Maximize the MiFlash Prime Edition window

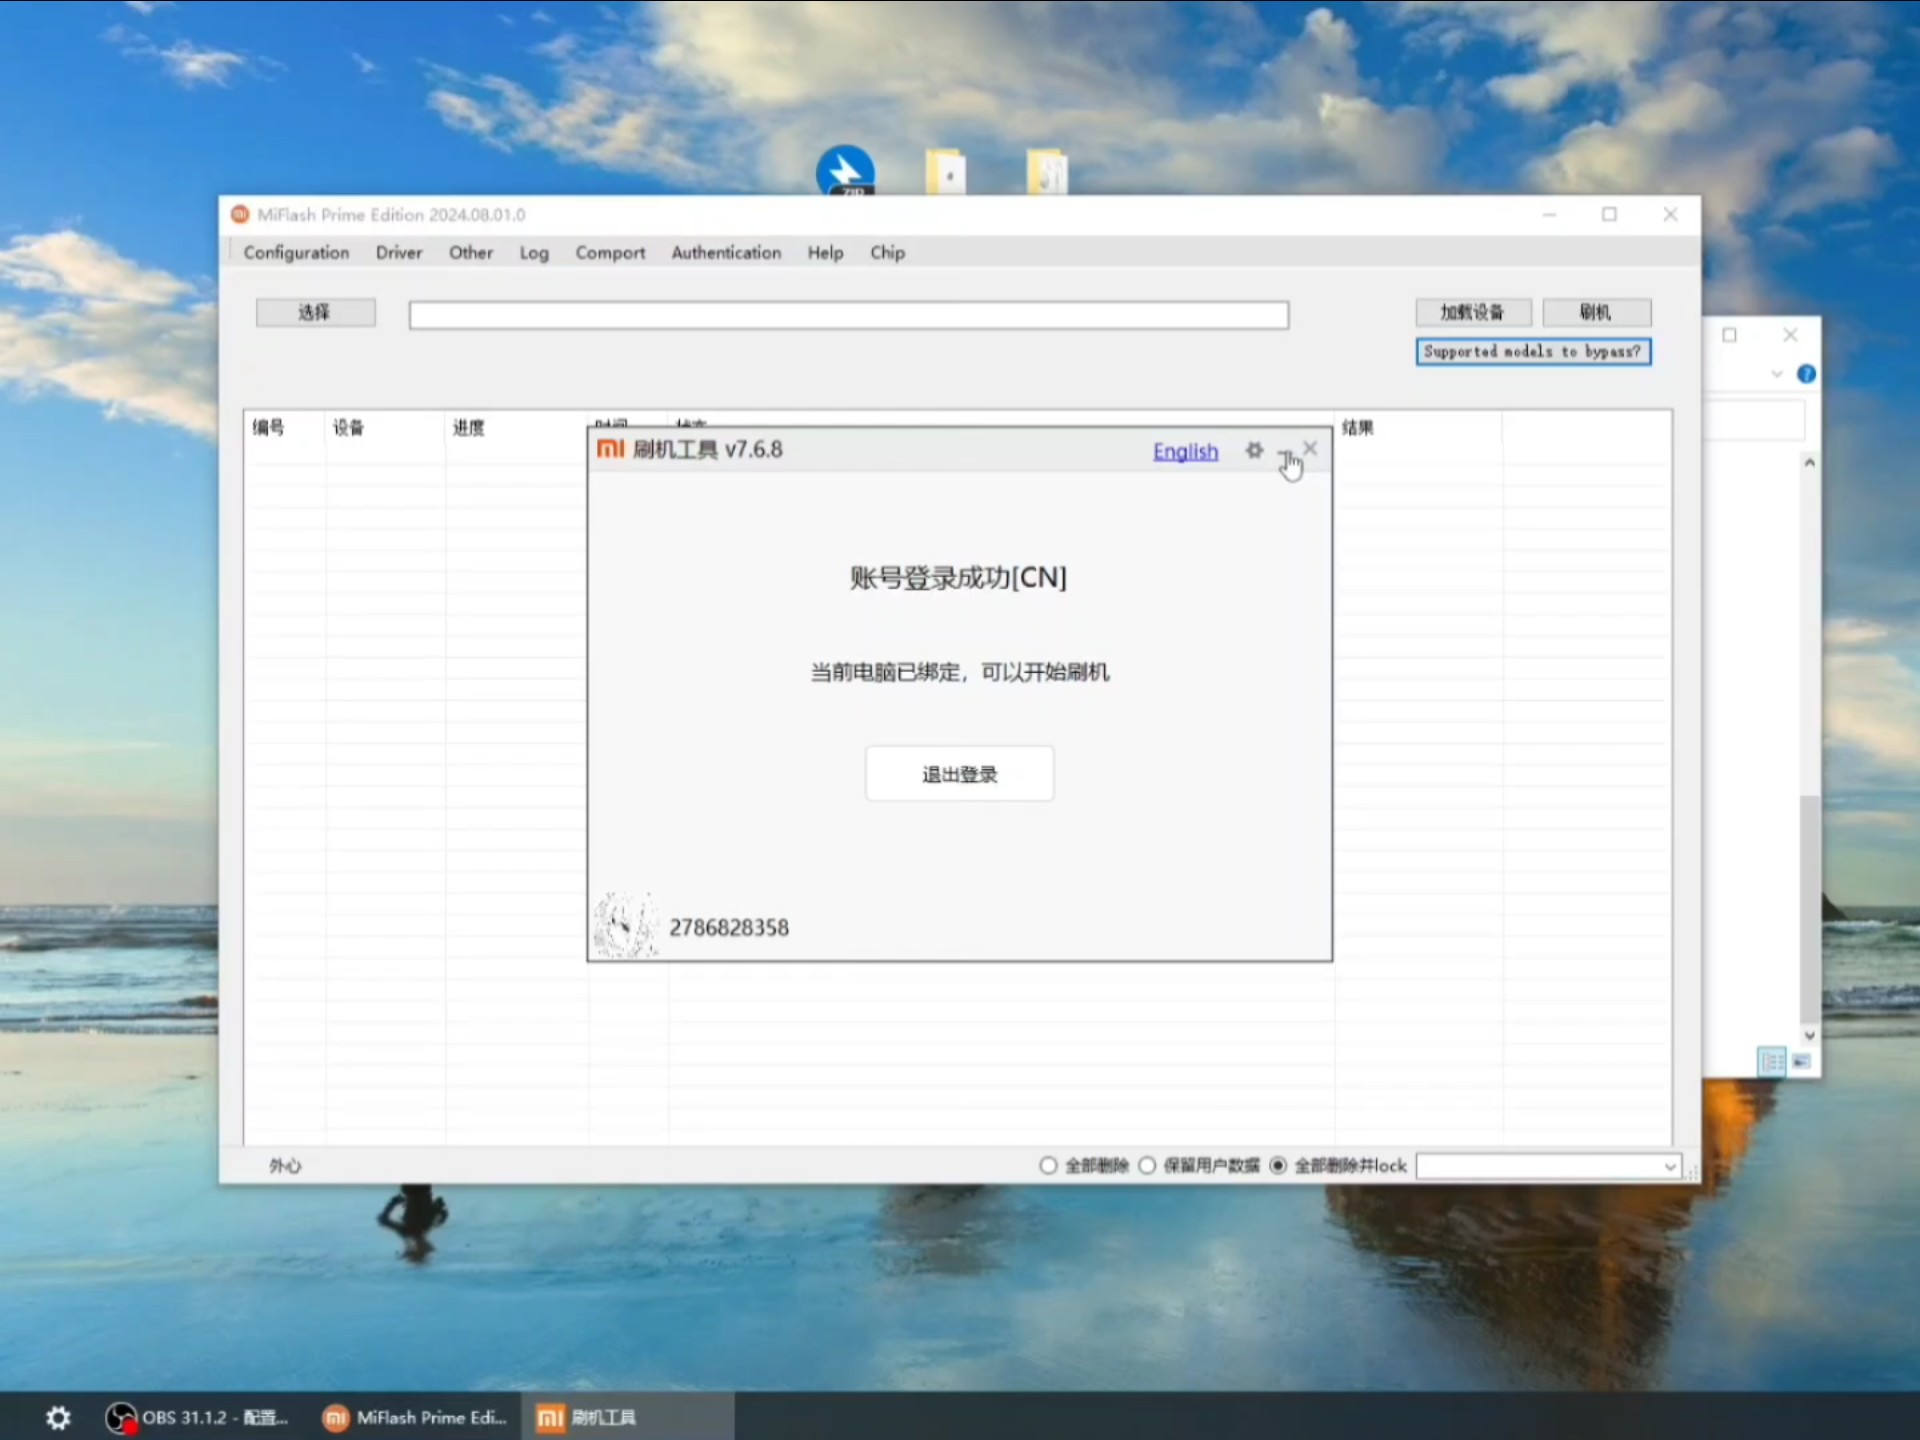click(1609, 214)
